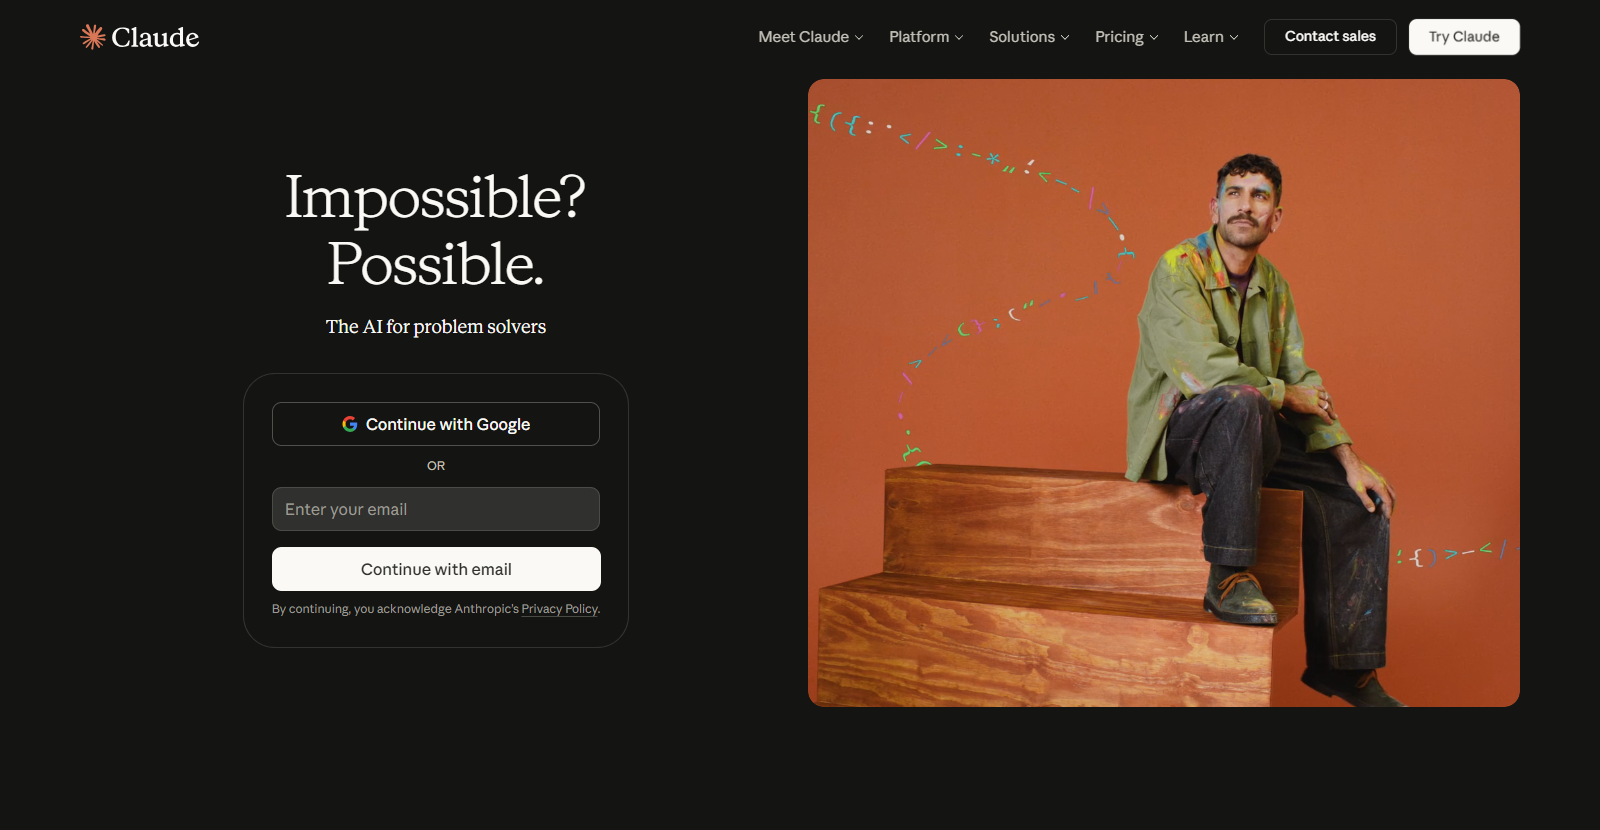Screen dimensions: 1600x830
Task: Click the Claude wordmark in header
Action: pyautogui.click(x=155, y=37)
